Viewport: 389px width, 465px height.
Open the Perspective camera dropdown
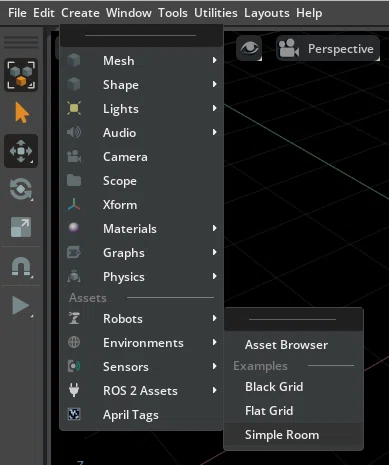328,49
